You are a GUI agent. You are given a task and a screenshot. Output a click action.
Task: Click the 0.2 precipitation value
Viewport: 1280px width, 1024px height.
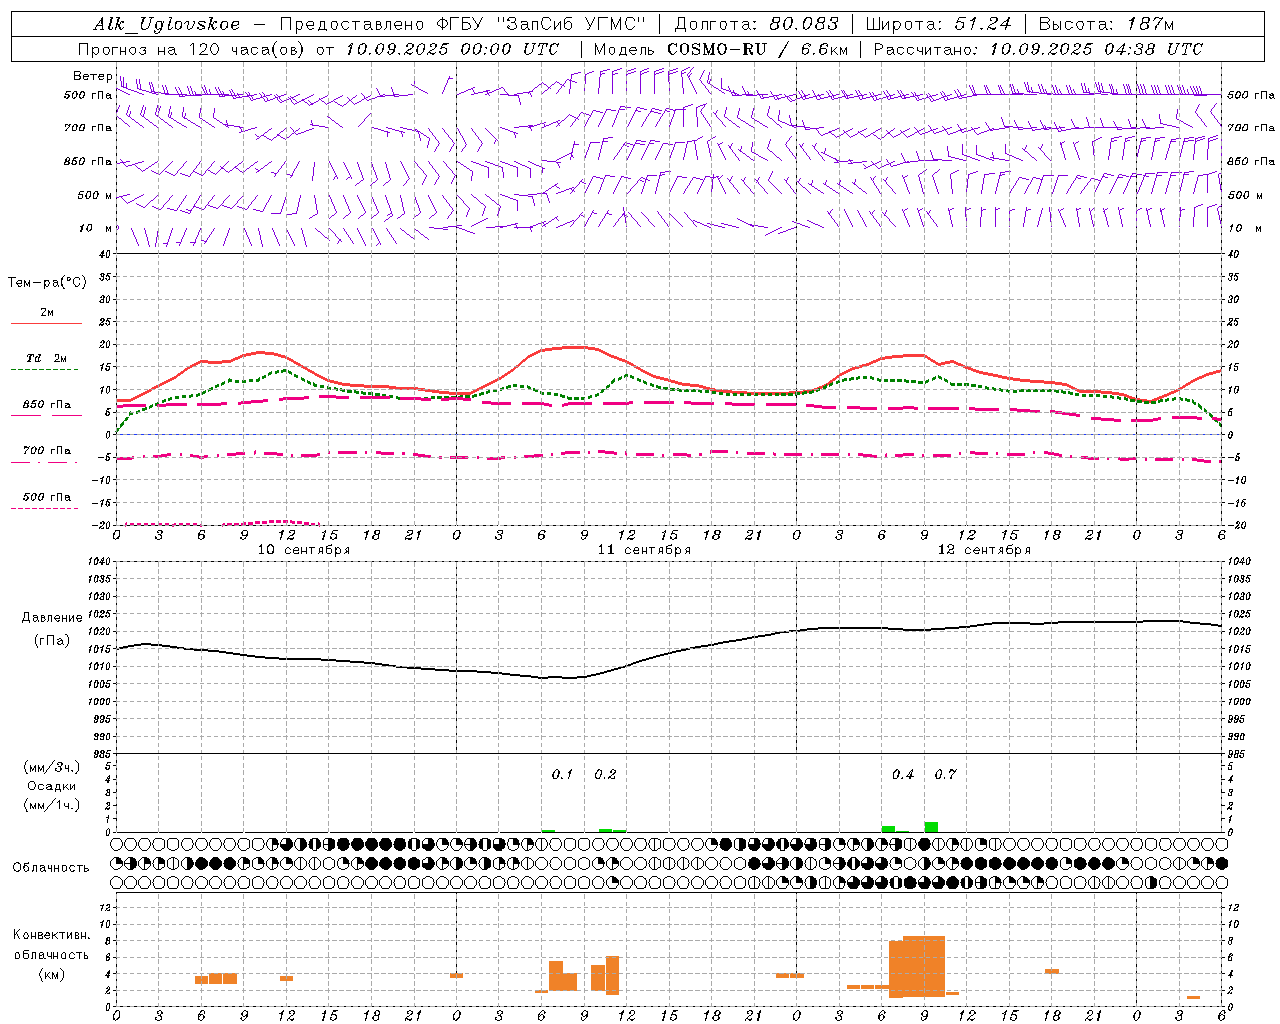coord(605,774)
